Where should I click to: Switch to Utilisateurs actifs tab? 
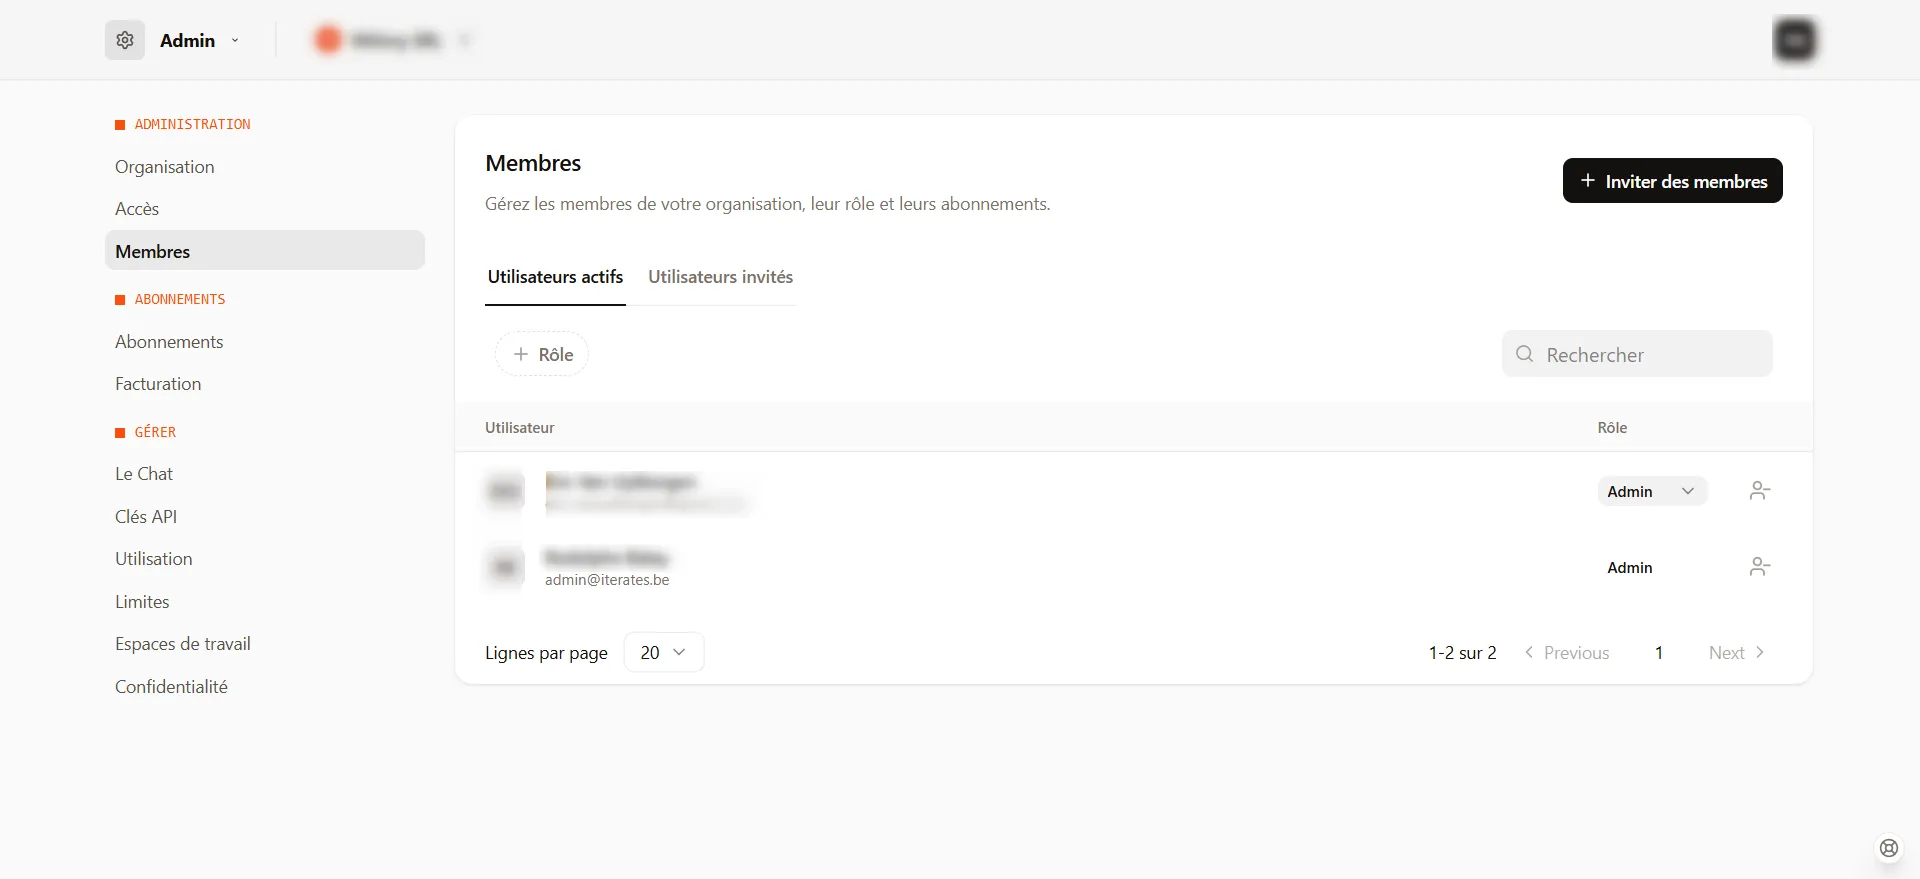coord(555,277)
